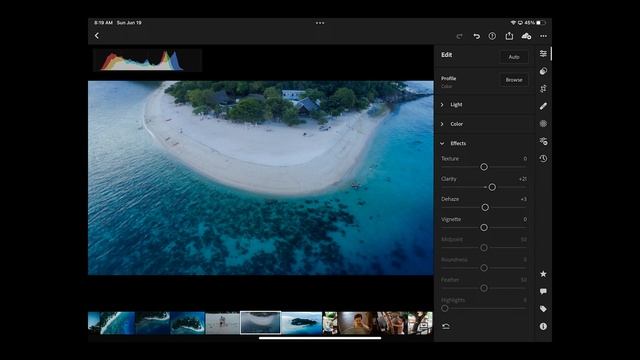This screenshot has height=360, width=640.
Task: Click the Dehaze slider handle
Action: (x=485, y=207)
